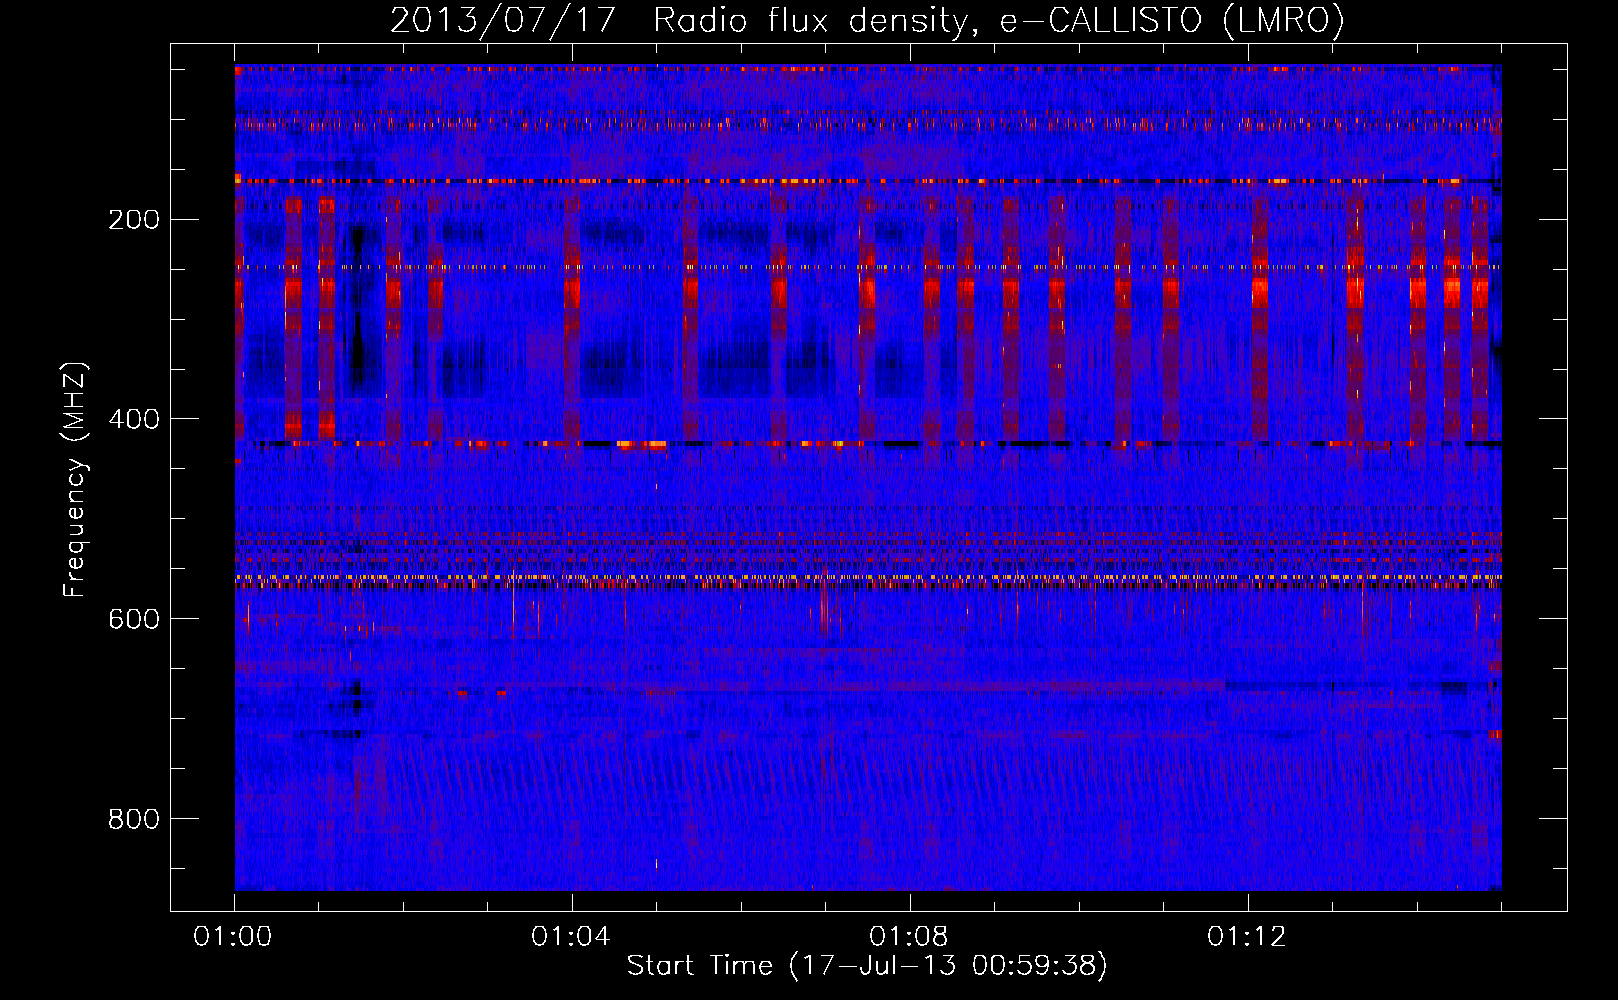Click the 01:04 time tick label
Screen dimensions: 1618x1000
coord(571,937)
